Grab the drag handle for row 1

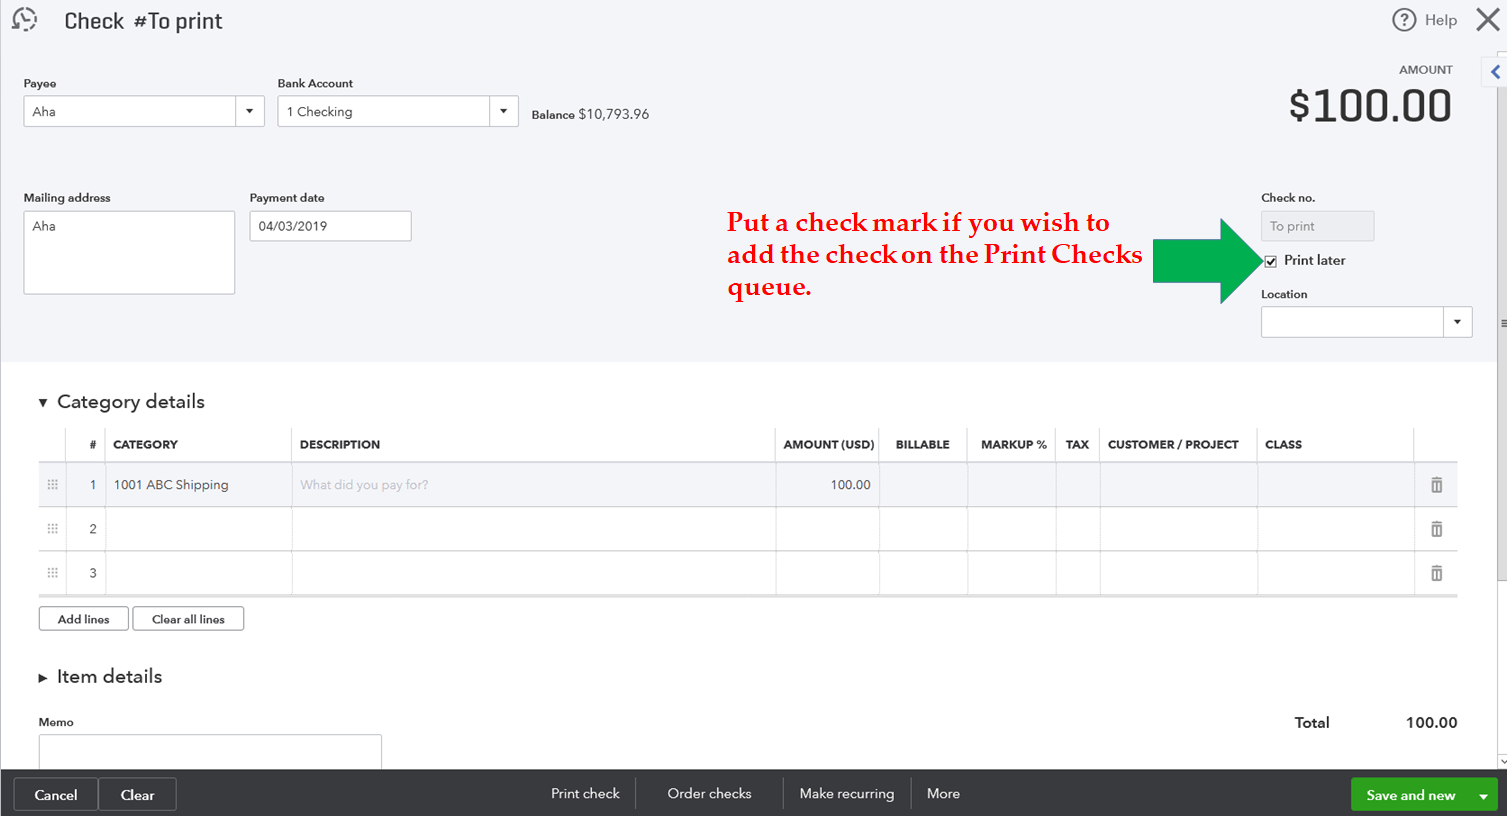pos(53,485)
